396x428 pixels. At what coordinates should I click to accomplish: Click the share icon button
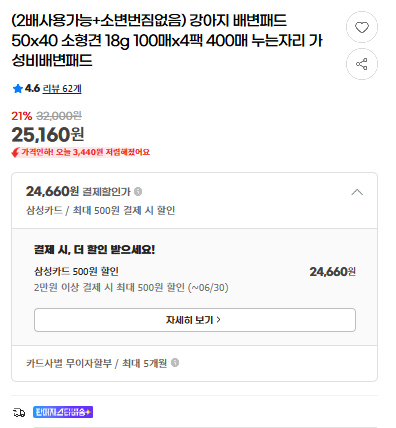pyautogui.click(x=362, y=64)
